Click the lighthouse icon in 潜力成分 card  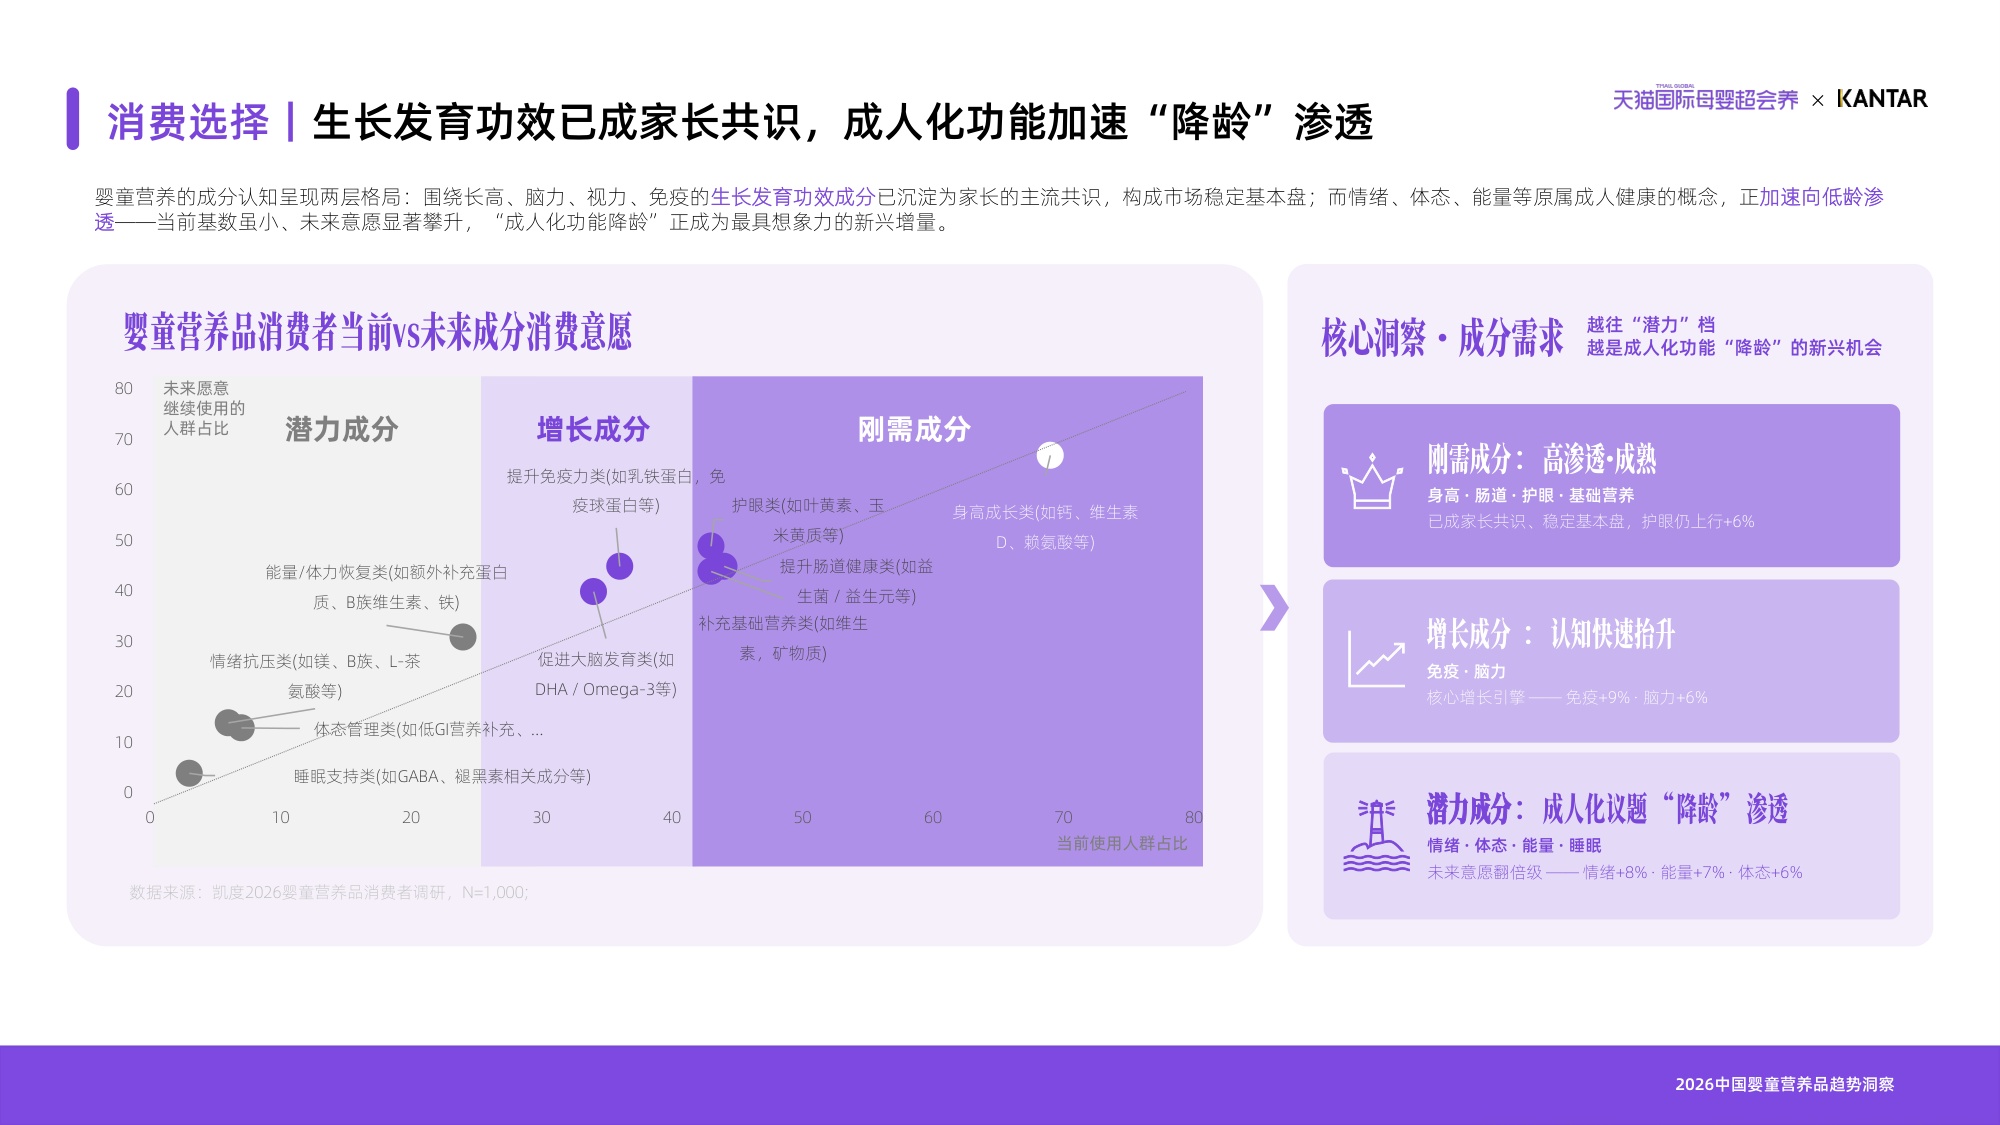pos(1376,835)
